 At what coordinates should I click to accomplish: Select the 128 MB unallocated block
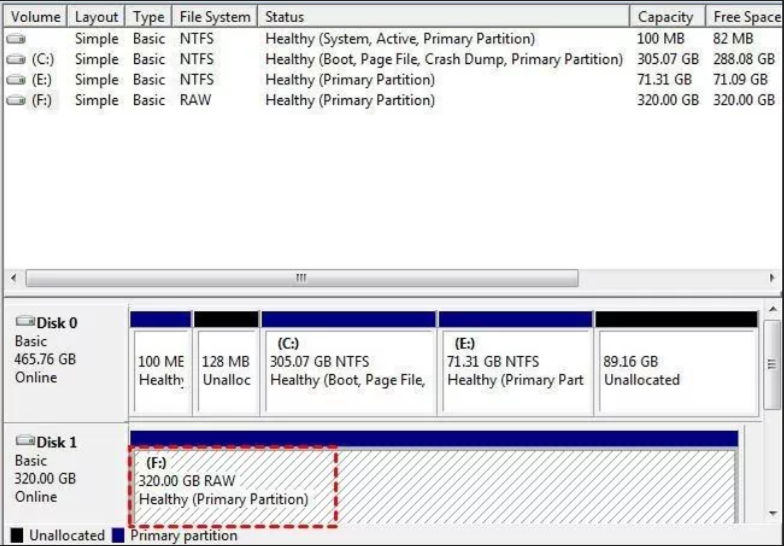click(x=225, y=371)
